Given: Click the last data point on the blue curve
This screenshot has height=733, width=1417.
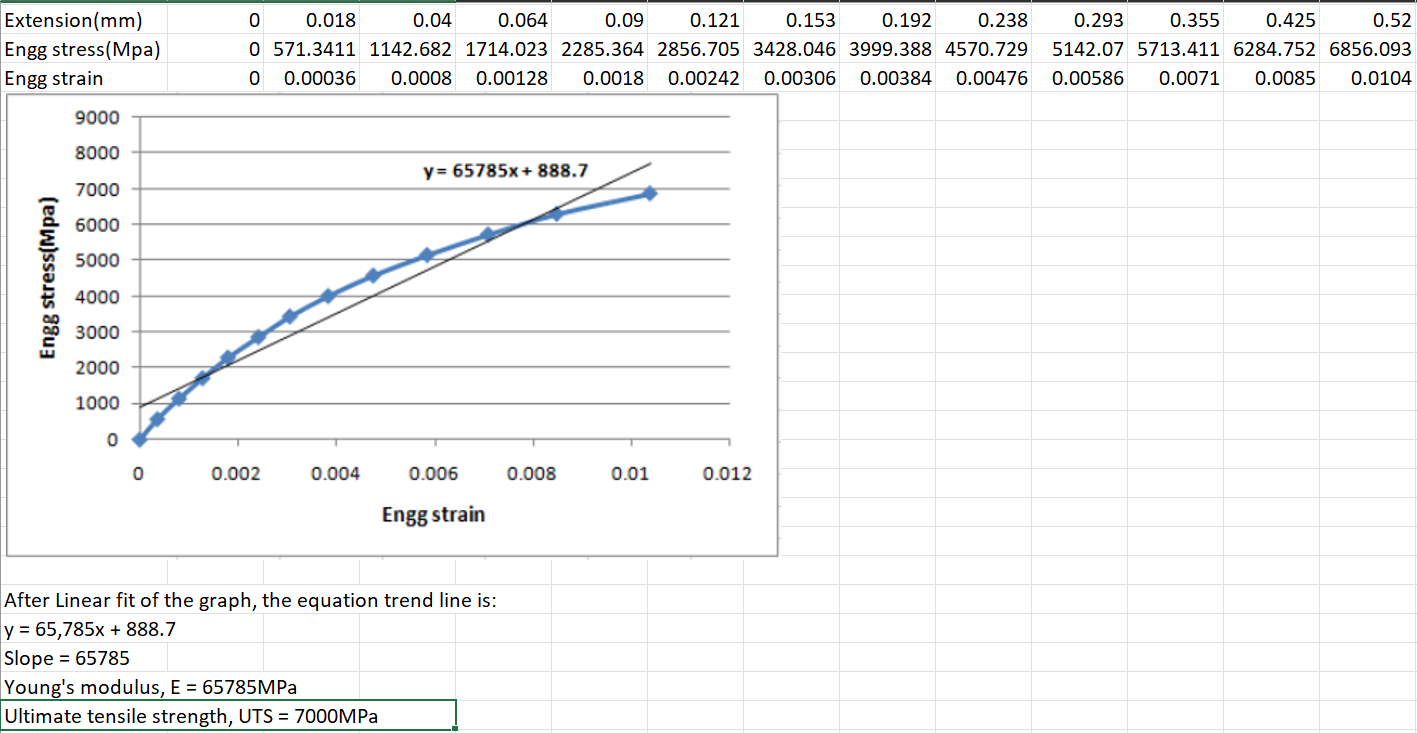Looking at the screenshot, I should pyautogui.click(x=650, y=193).
